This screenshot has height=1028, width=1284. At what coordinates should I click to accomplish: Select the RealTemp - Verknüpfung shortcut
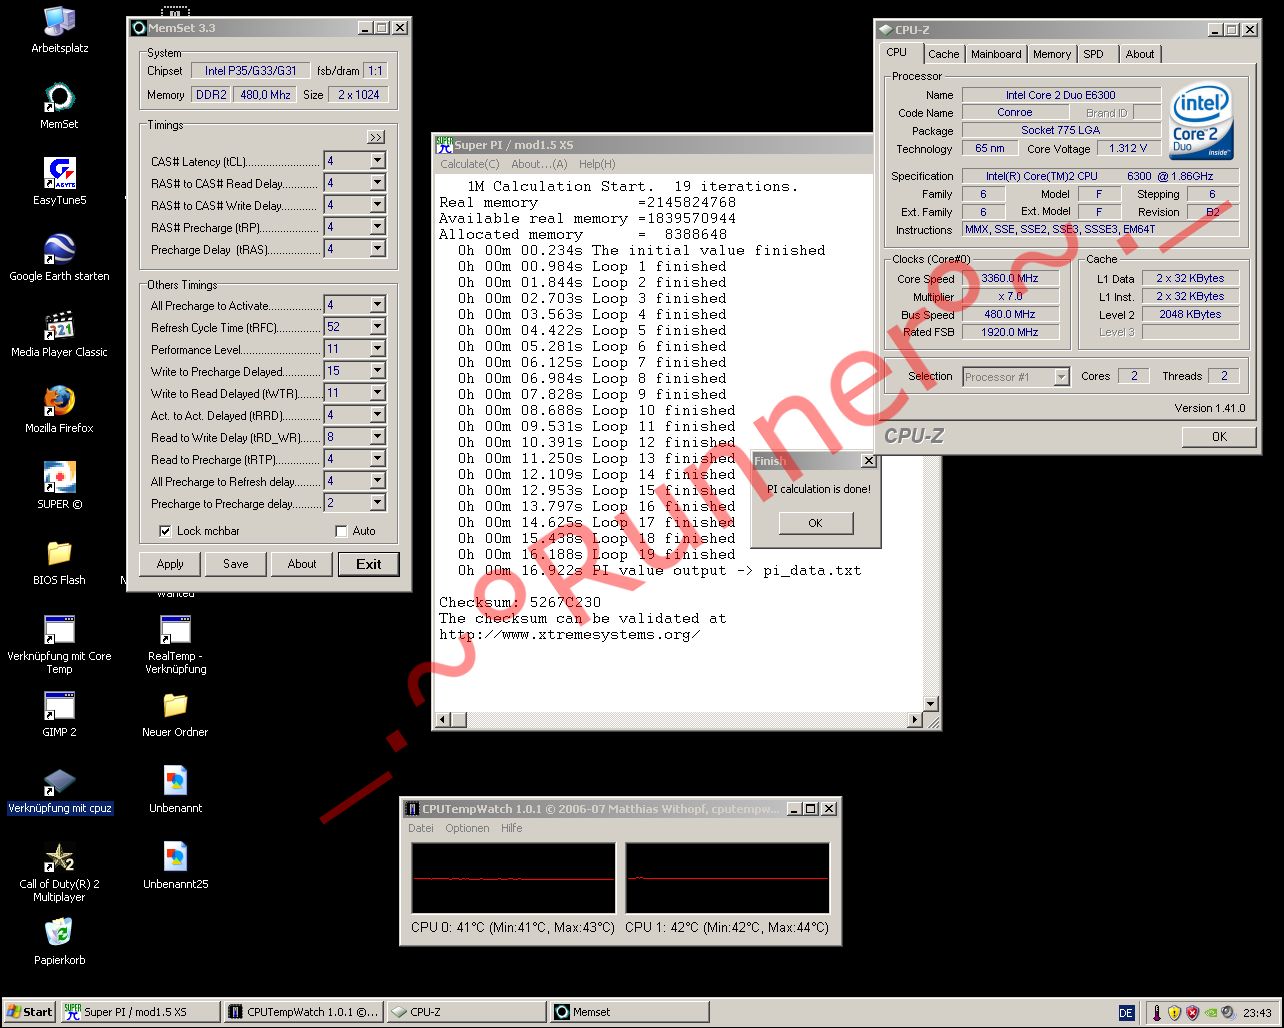tap(175, 645)
